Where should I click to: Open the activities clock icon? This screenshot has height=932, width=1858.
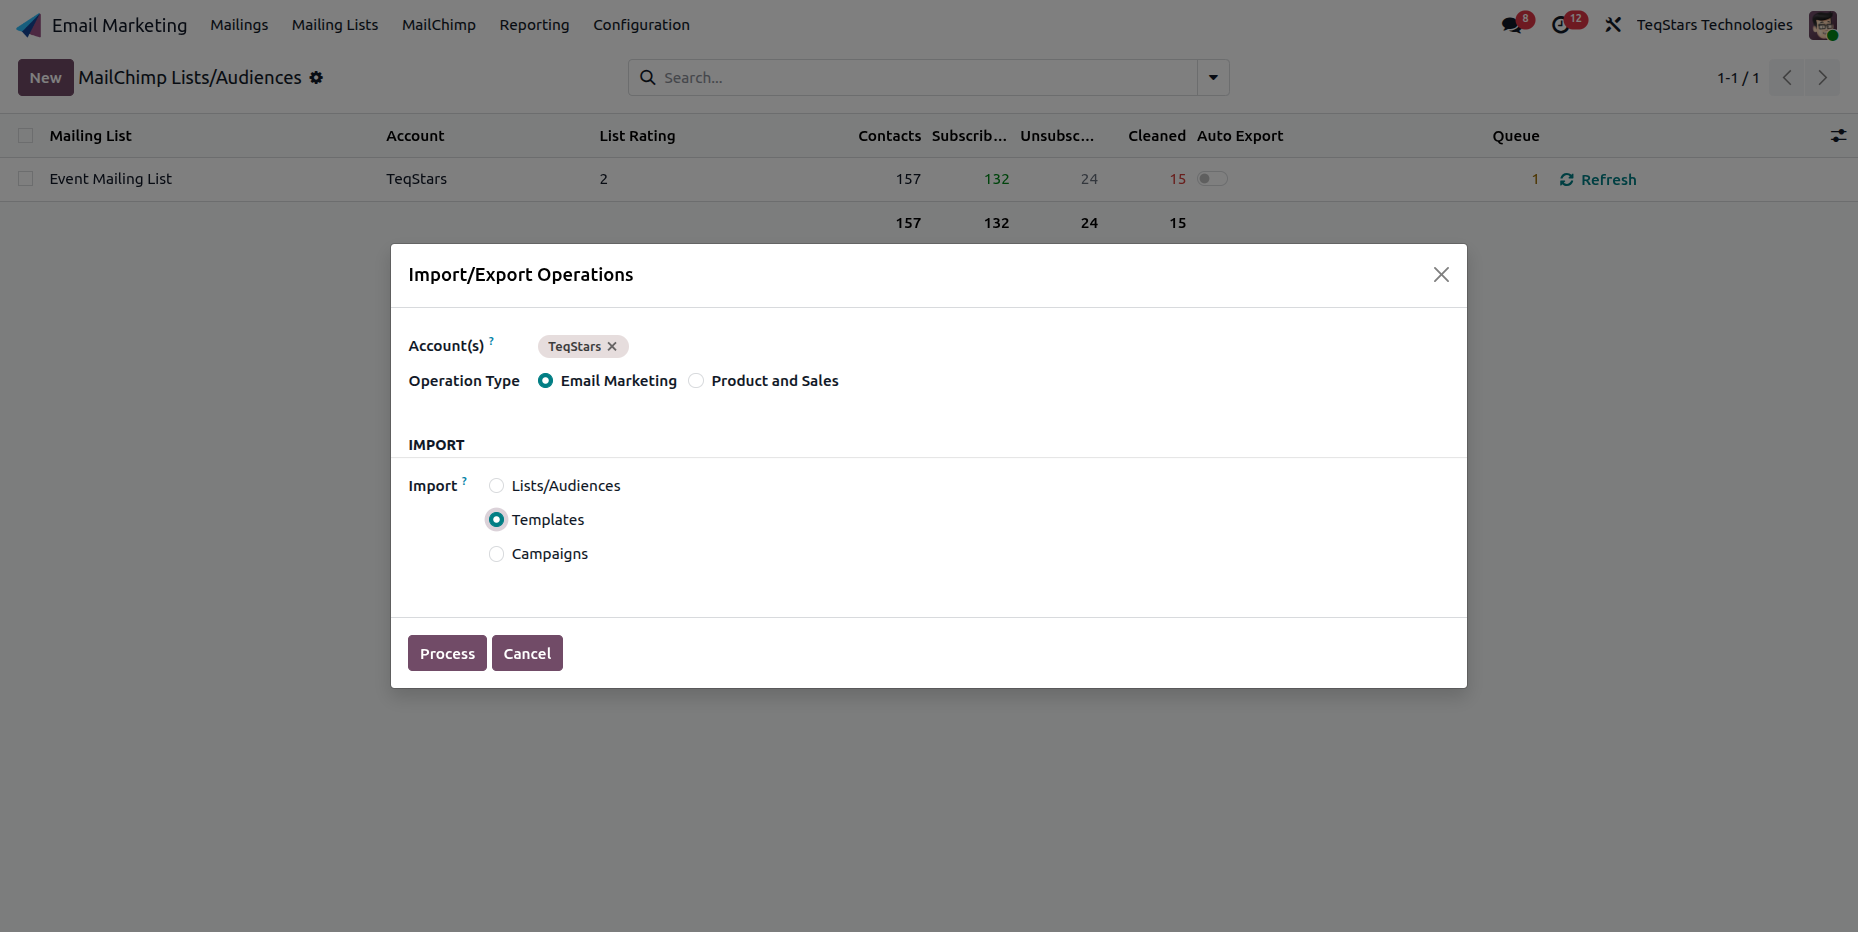click(x=1561, y=25)
